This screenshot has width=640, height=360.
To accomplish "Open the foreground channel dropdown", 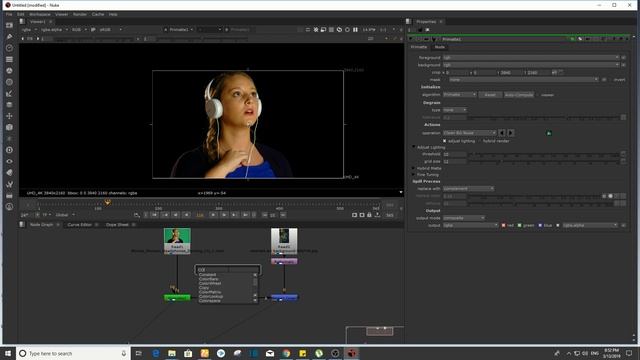I will (x=531, y=58).
